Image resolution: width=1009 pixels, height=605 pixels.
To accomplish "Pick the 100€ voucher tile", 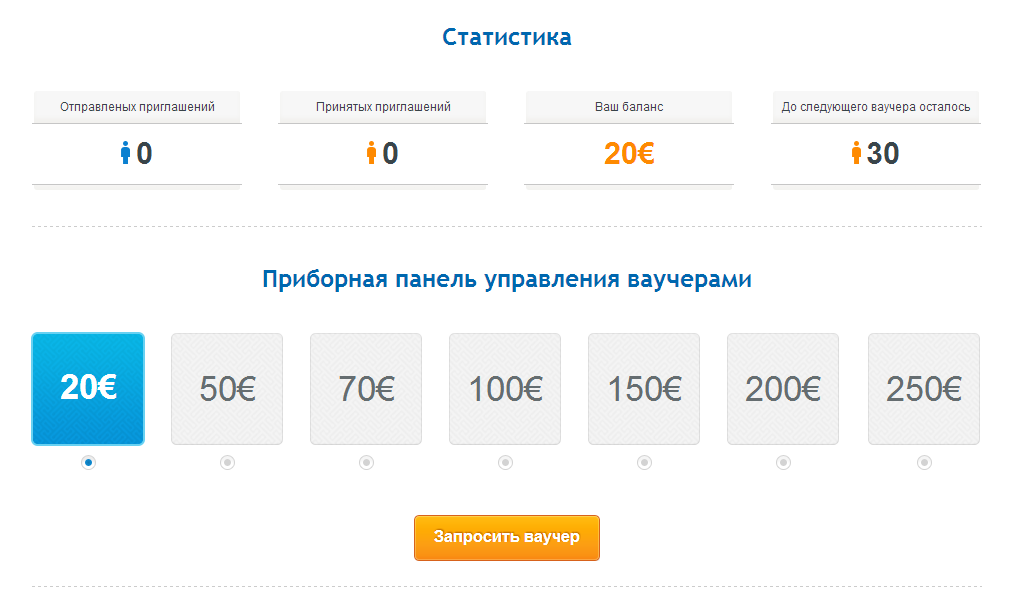I will click(505, 389).
